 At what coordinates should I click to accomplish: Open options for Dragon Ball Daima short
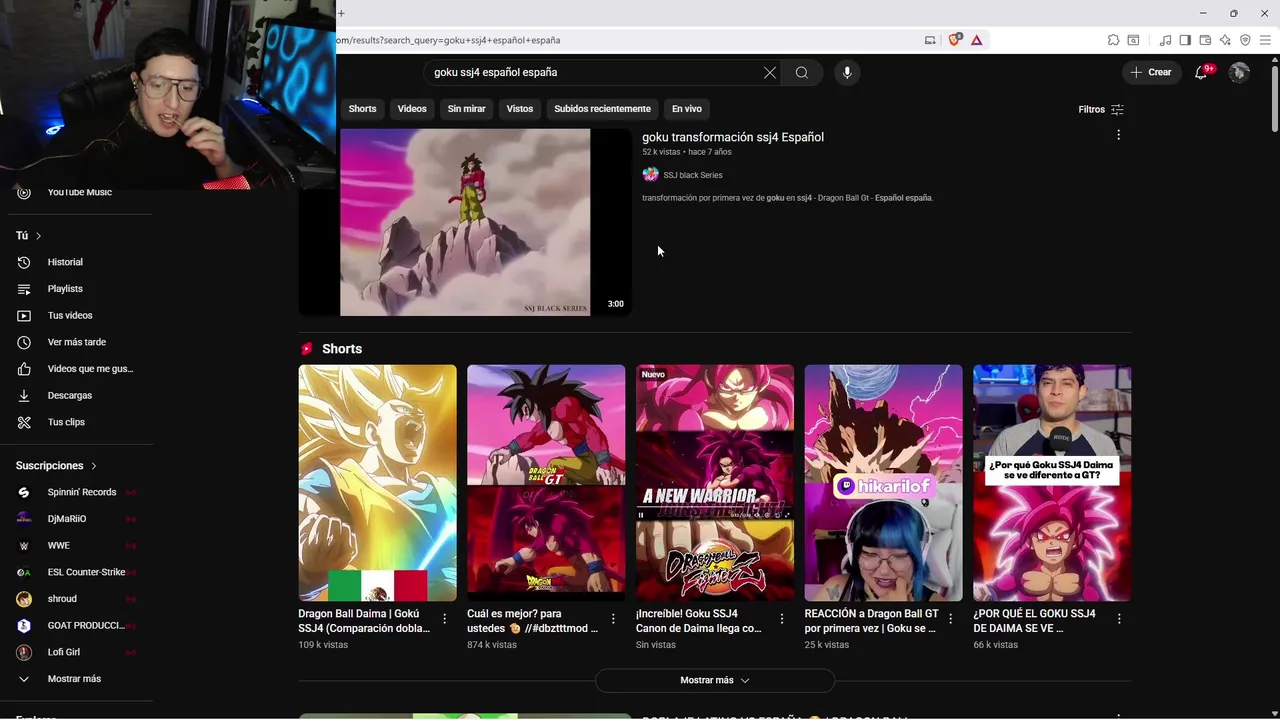445,619
